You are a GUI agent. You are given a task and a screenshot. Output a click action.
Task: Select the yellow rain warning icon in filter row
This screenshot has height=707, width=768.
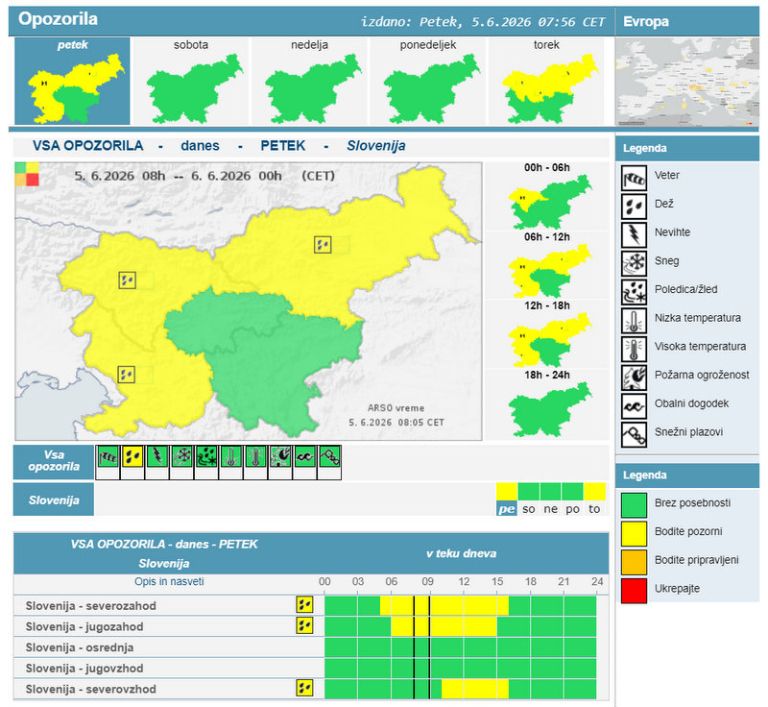132,457
